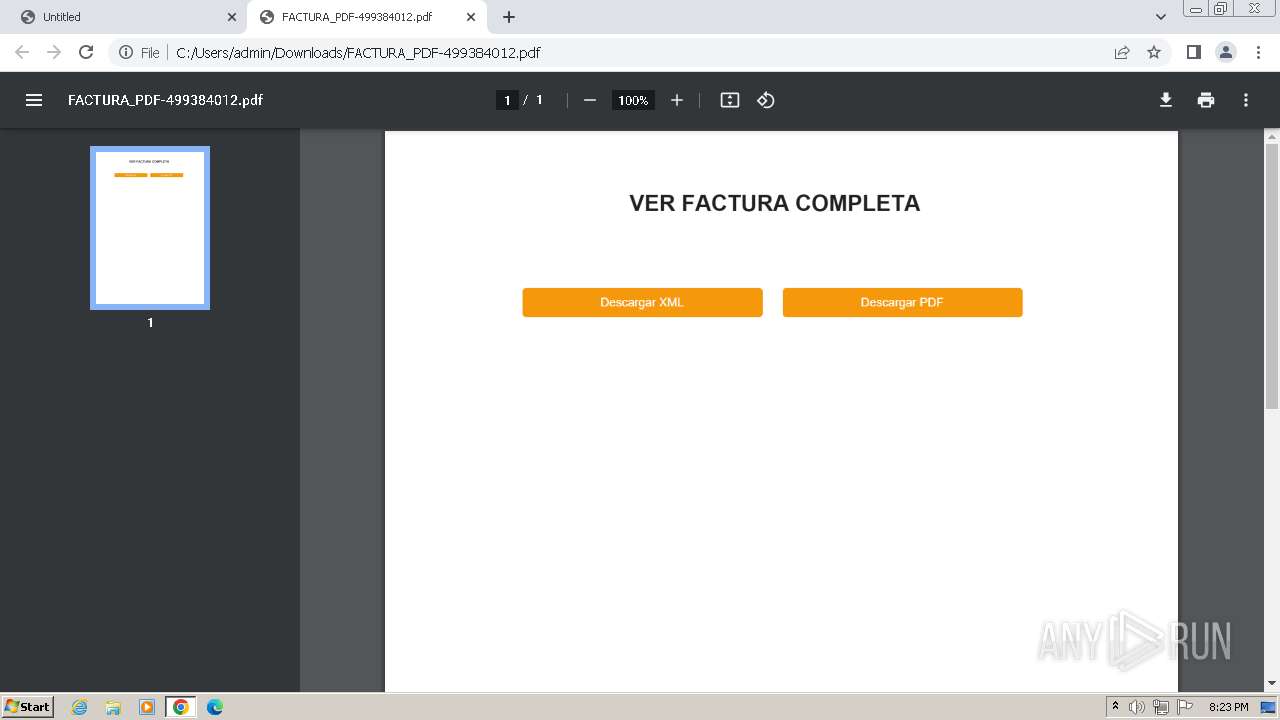Open the Windows Start menu

(28, 706)
